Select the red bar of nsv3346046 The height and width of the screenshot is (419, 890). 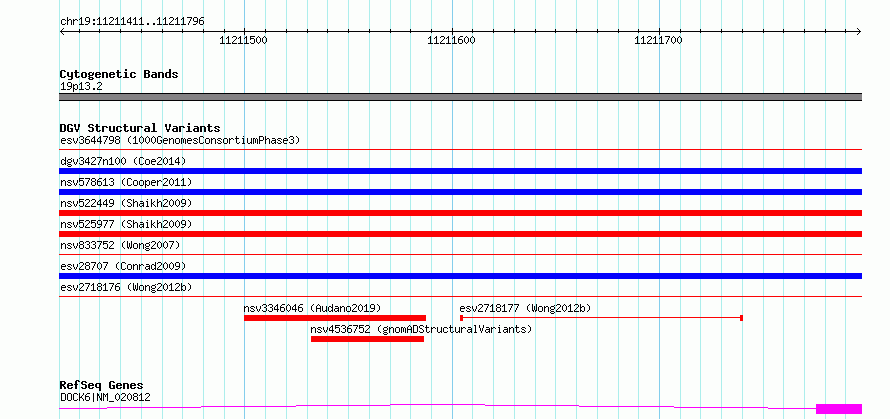pyautogui.click(x=335, y=318)
